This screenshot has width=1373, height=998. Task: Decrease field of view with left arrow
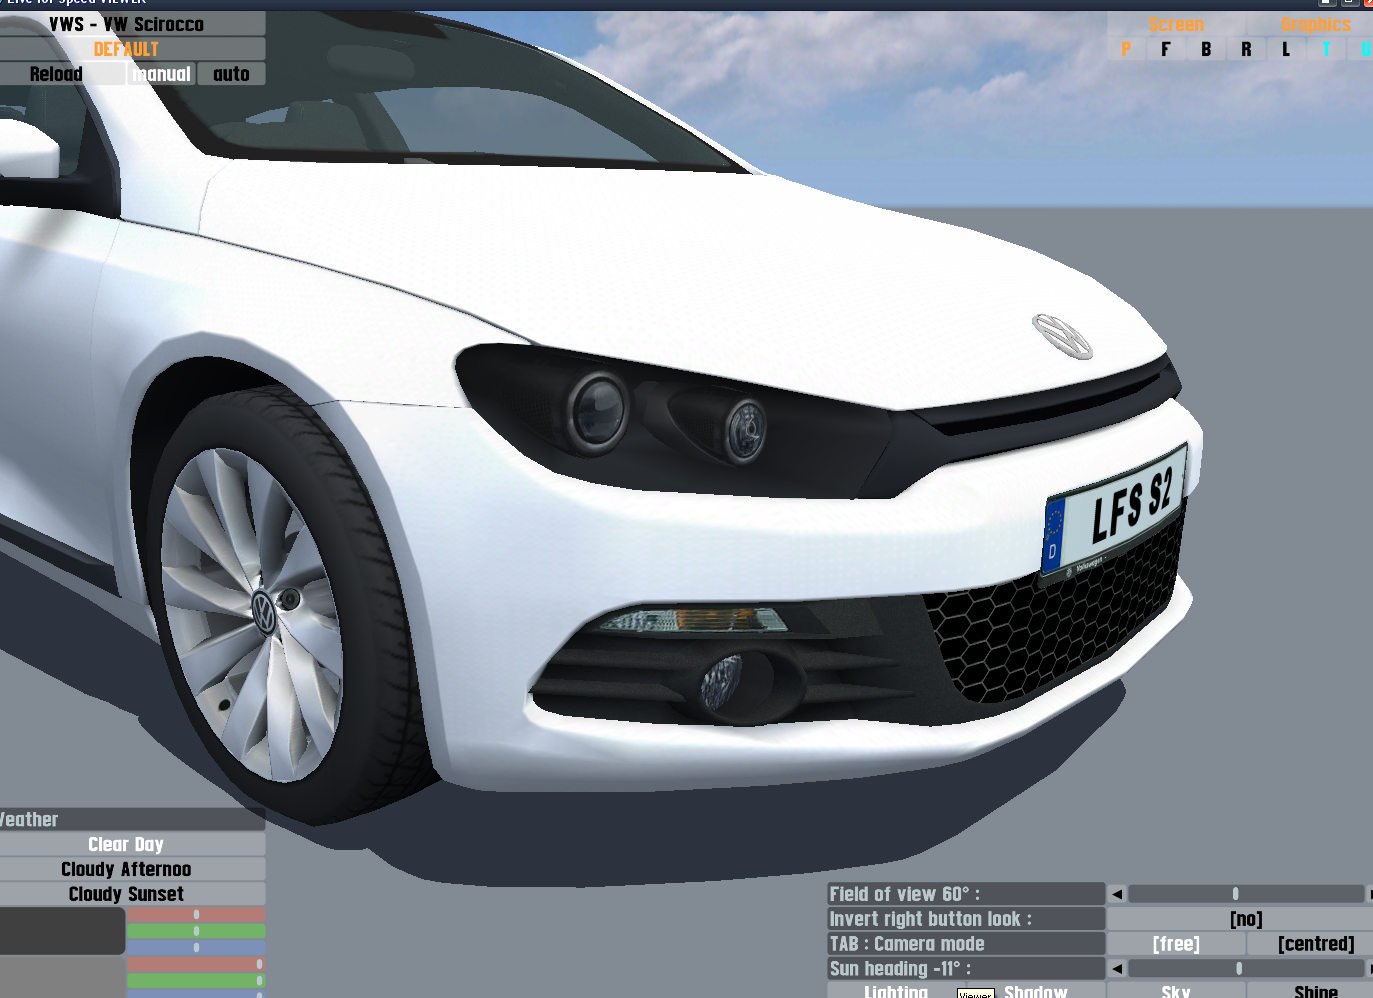click(x=1117, y=894)
